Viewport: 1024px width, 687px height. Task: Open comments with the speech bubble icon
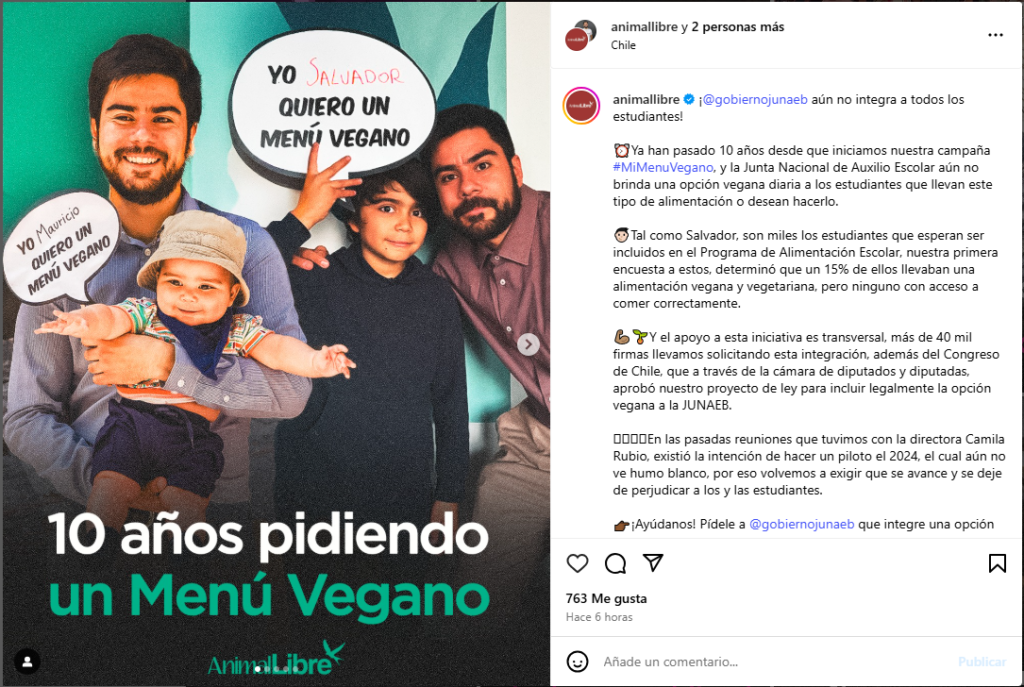tap(615, 563)
